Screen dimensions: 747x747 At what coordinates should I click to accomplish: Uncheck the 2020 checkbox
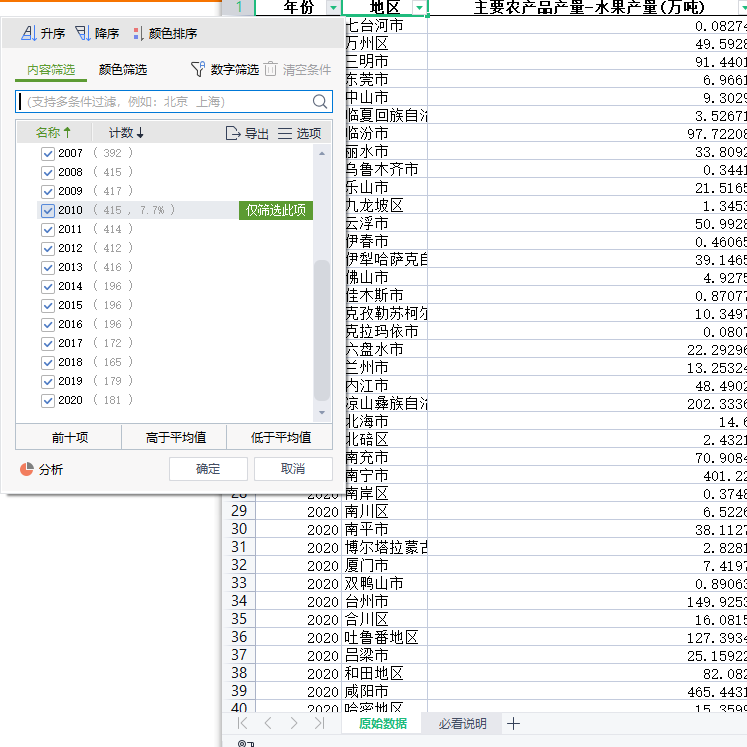48,401
